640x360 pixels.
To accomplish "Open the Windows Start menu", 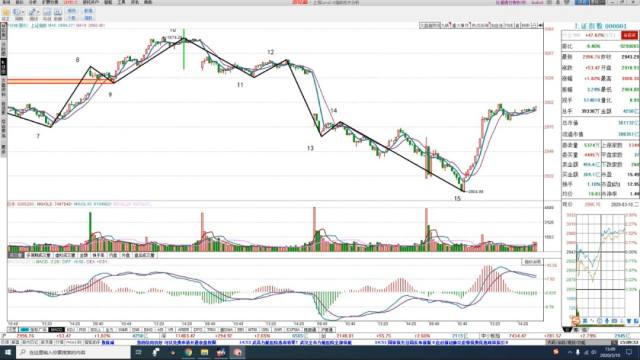I will point(7,352).
